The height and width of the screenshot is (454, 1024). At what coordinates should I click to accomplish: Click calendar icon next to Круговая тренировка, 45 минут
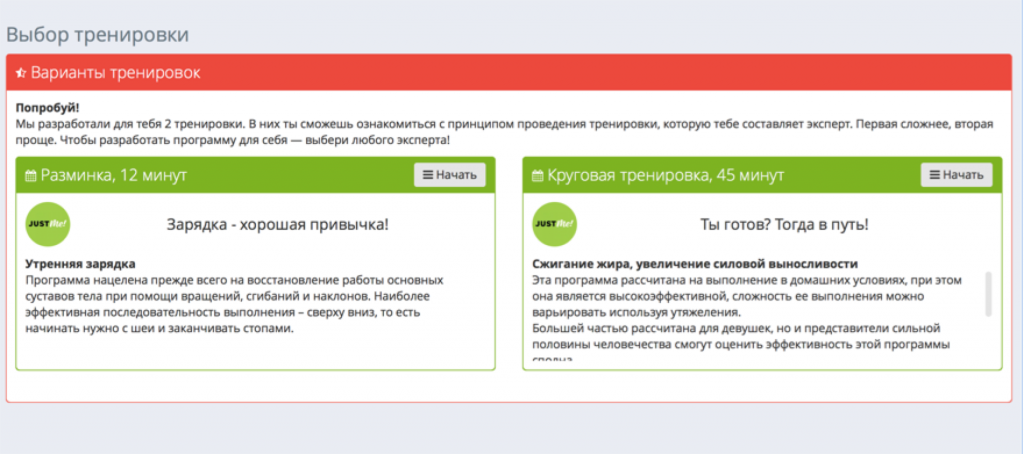click(537, 175)
